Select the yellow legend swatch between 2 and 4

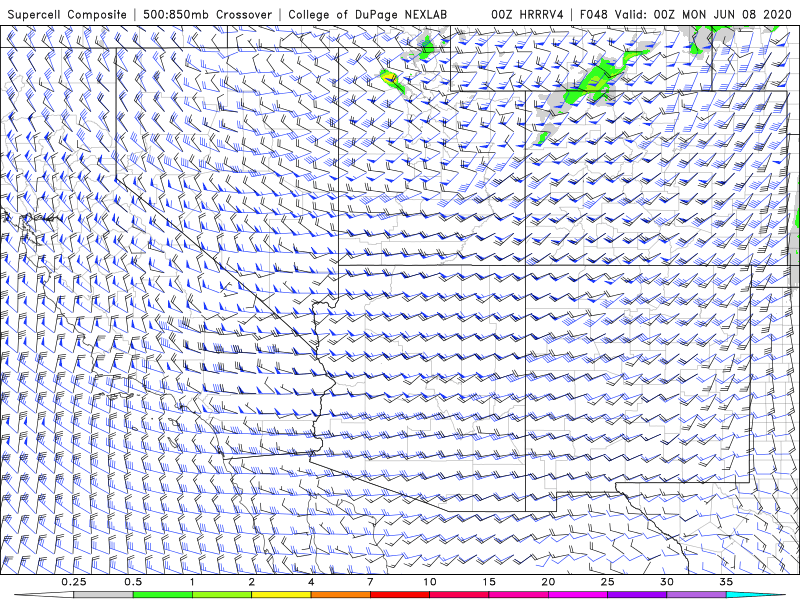click(281, 595)
